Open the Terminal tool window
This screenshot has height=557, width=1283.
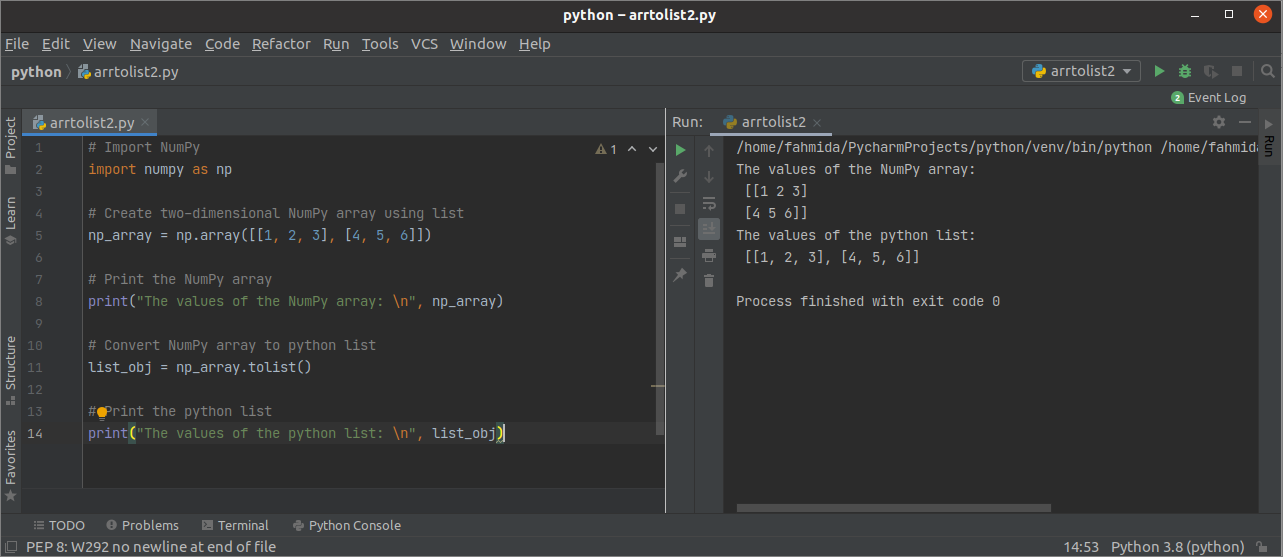(x=235, y=525)
